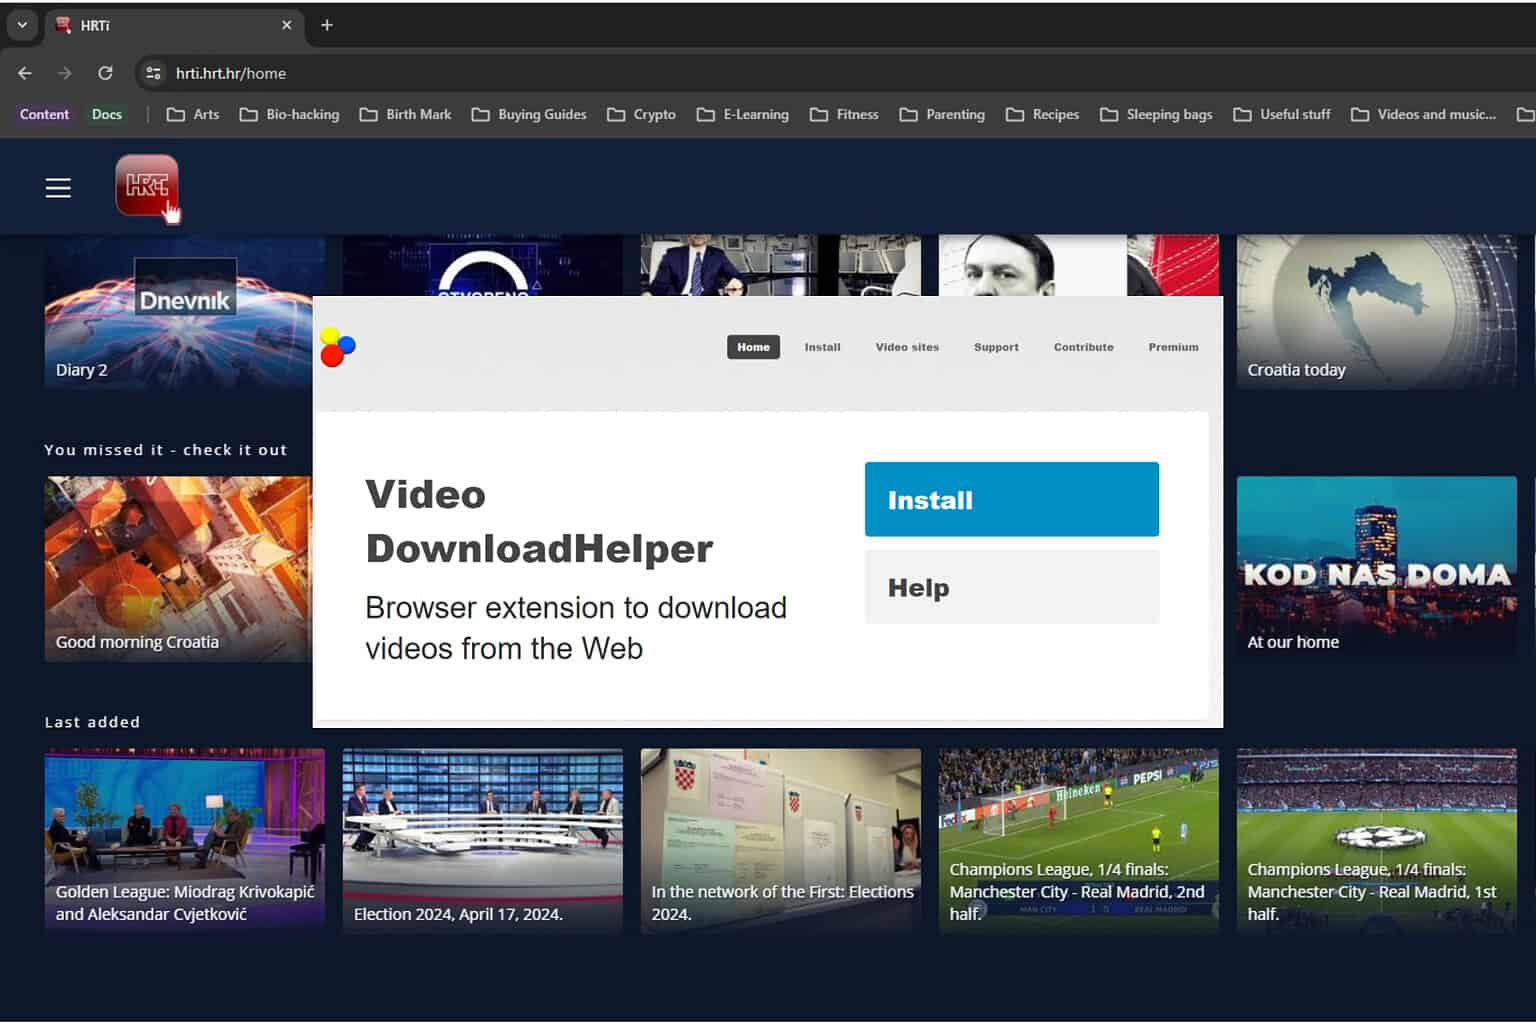Viewport: 1536px width, 1024px height.
Task: Open the Good morning Croatia video thumbnail
Action: [178, 569]
